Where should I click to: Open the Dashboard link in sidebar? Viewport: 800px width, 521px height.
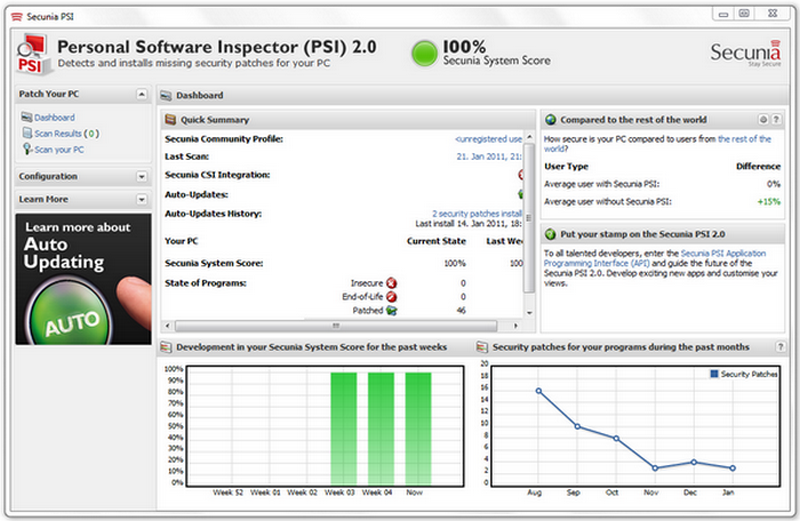[54, 117]
